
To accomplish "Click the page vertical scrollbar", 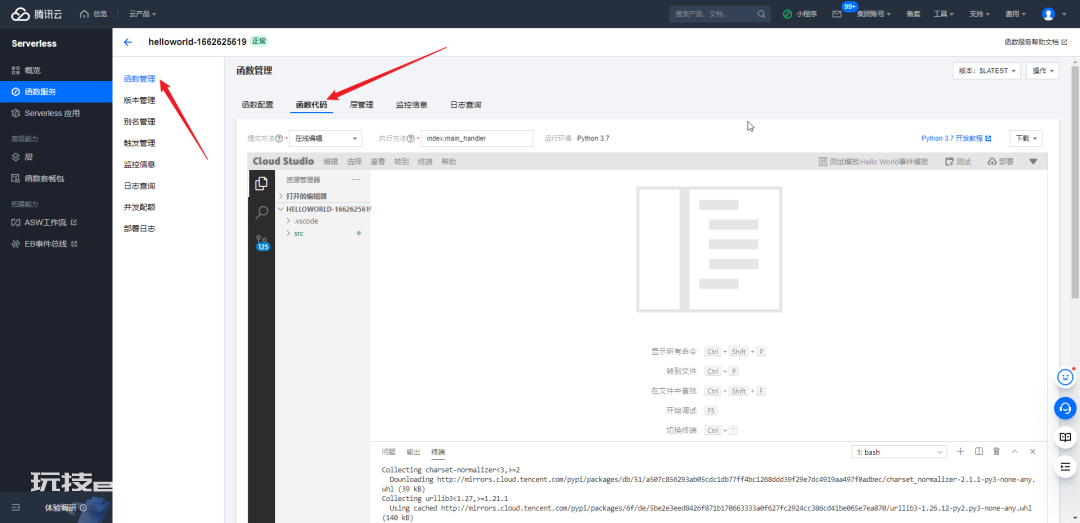I will tap(1076, 181).
